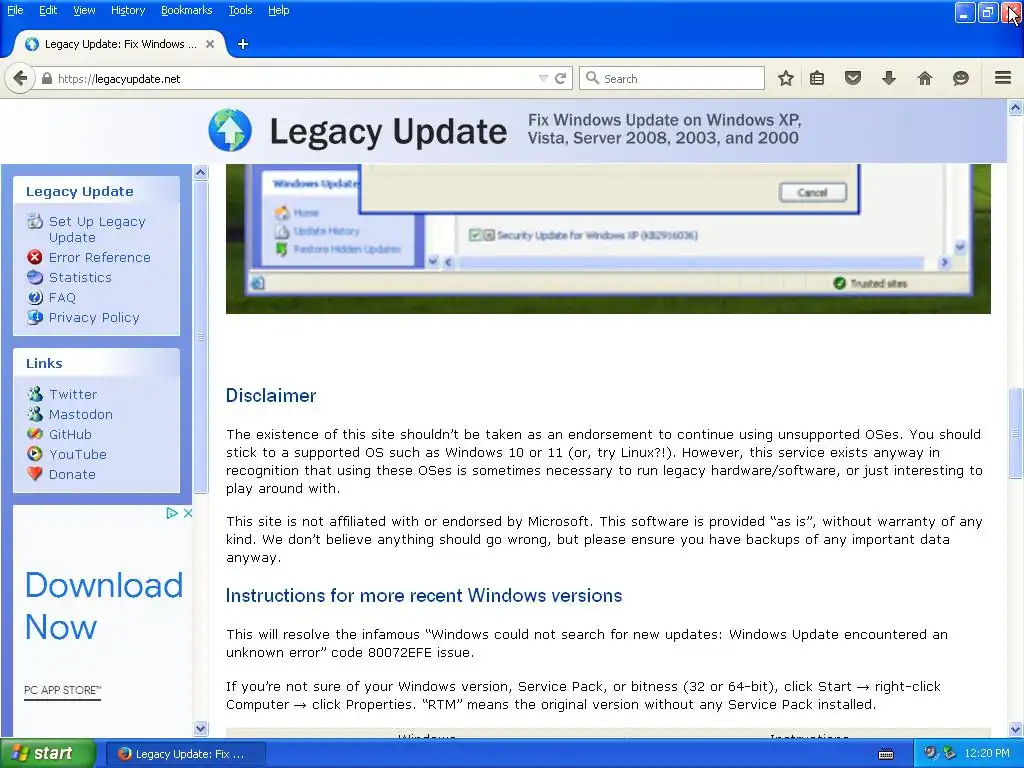Go to the home page icon

(x=925, y=78)
